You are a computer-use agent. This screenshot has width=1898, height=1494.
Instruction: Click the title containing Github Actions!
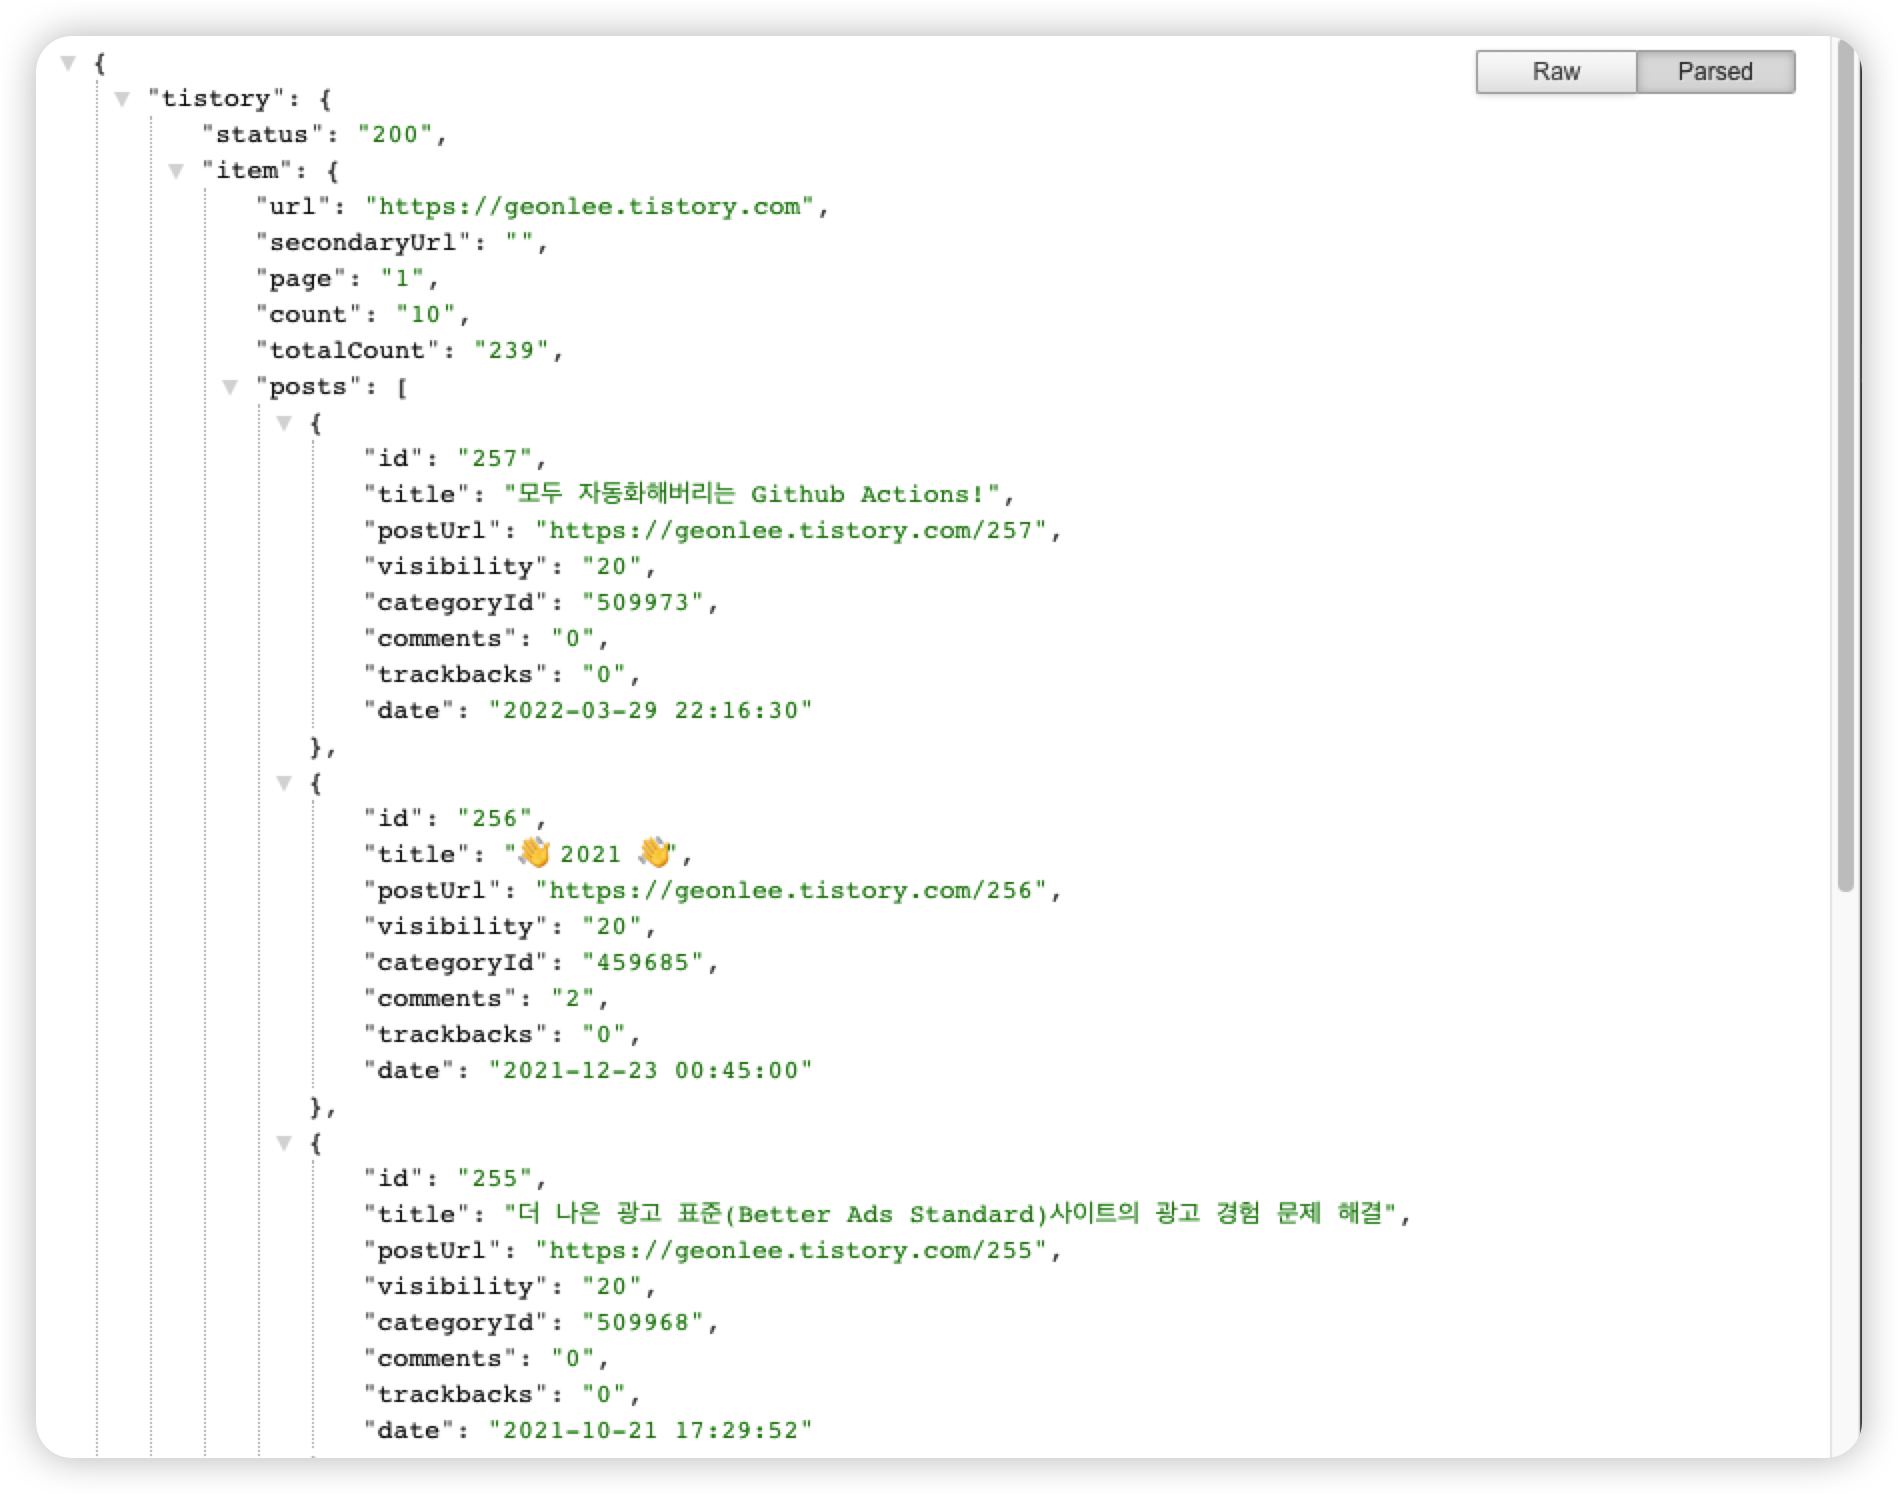pos(752,494)
